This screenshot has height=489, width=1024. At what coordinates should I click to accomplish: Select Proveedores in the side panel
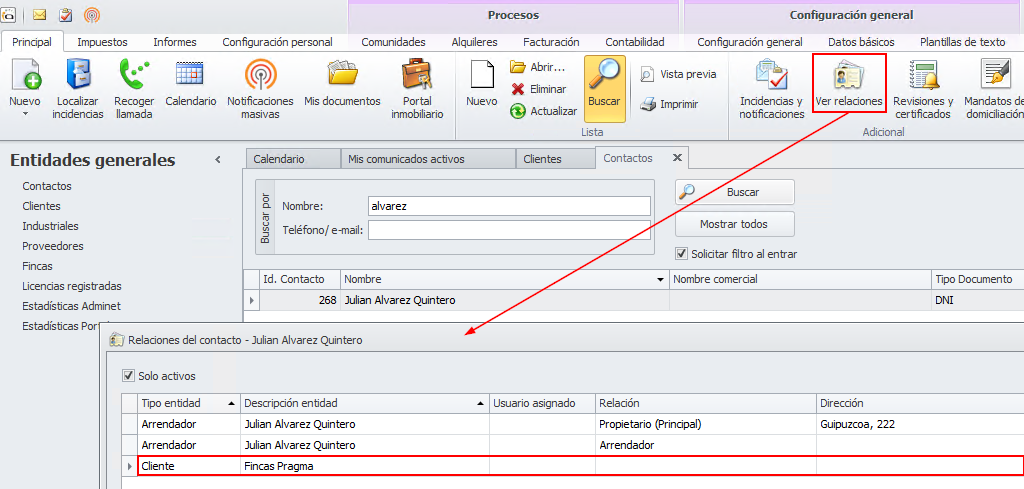click(53, 246)
